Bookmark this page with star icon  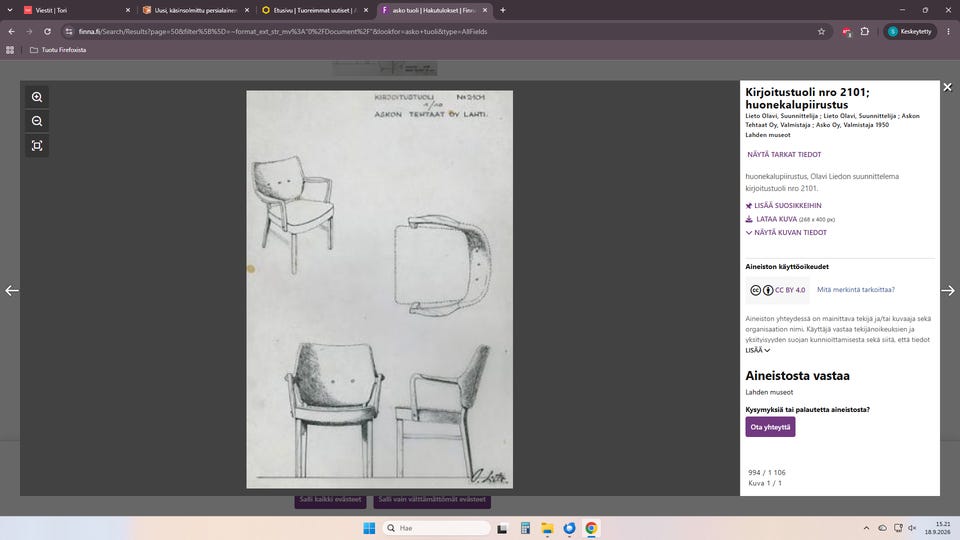coord(821,31)
